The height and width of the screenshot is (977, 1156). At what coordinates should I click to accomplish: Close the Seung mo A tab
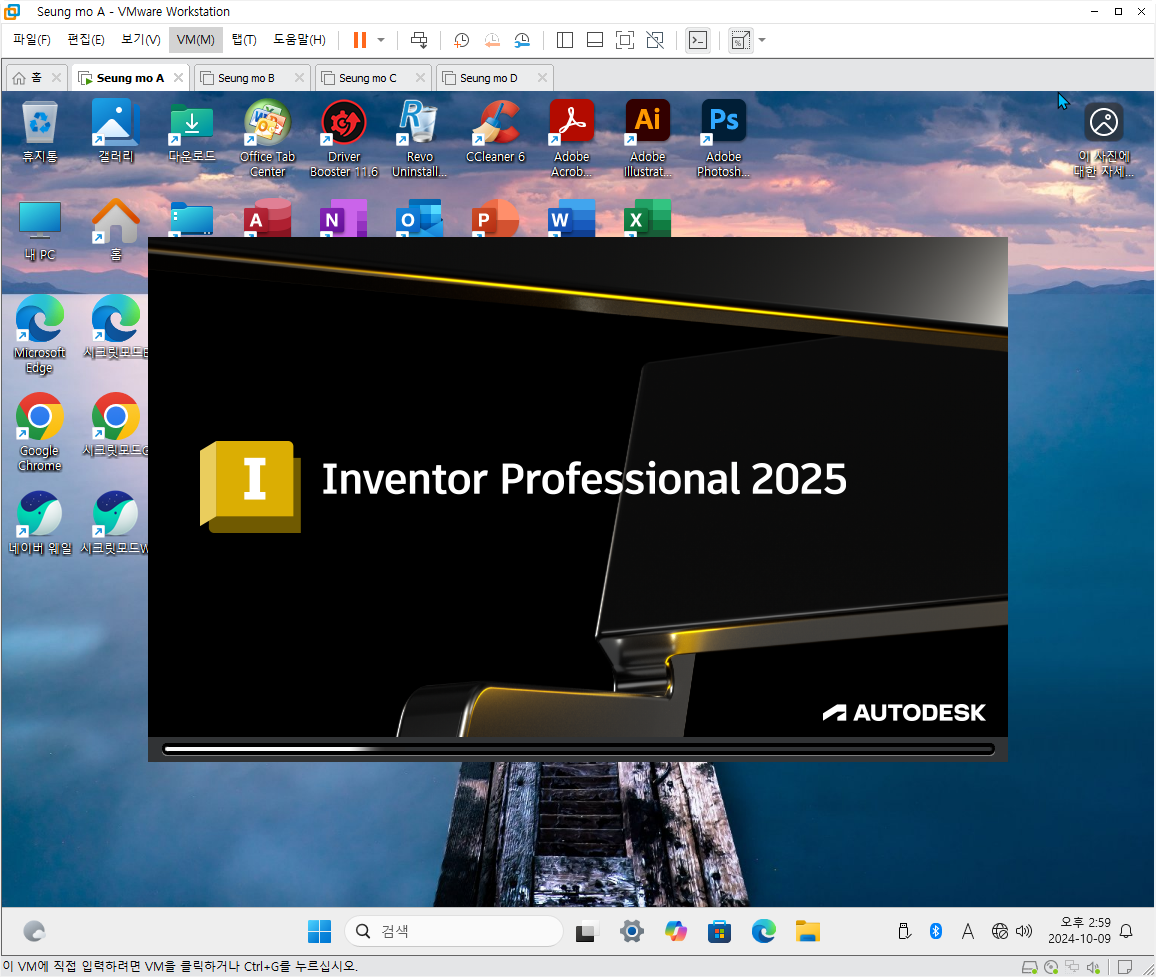pos(178,77)
